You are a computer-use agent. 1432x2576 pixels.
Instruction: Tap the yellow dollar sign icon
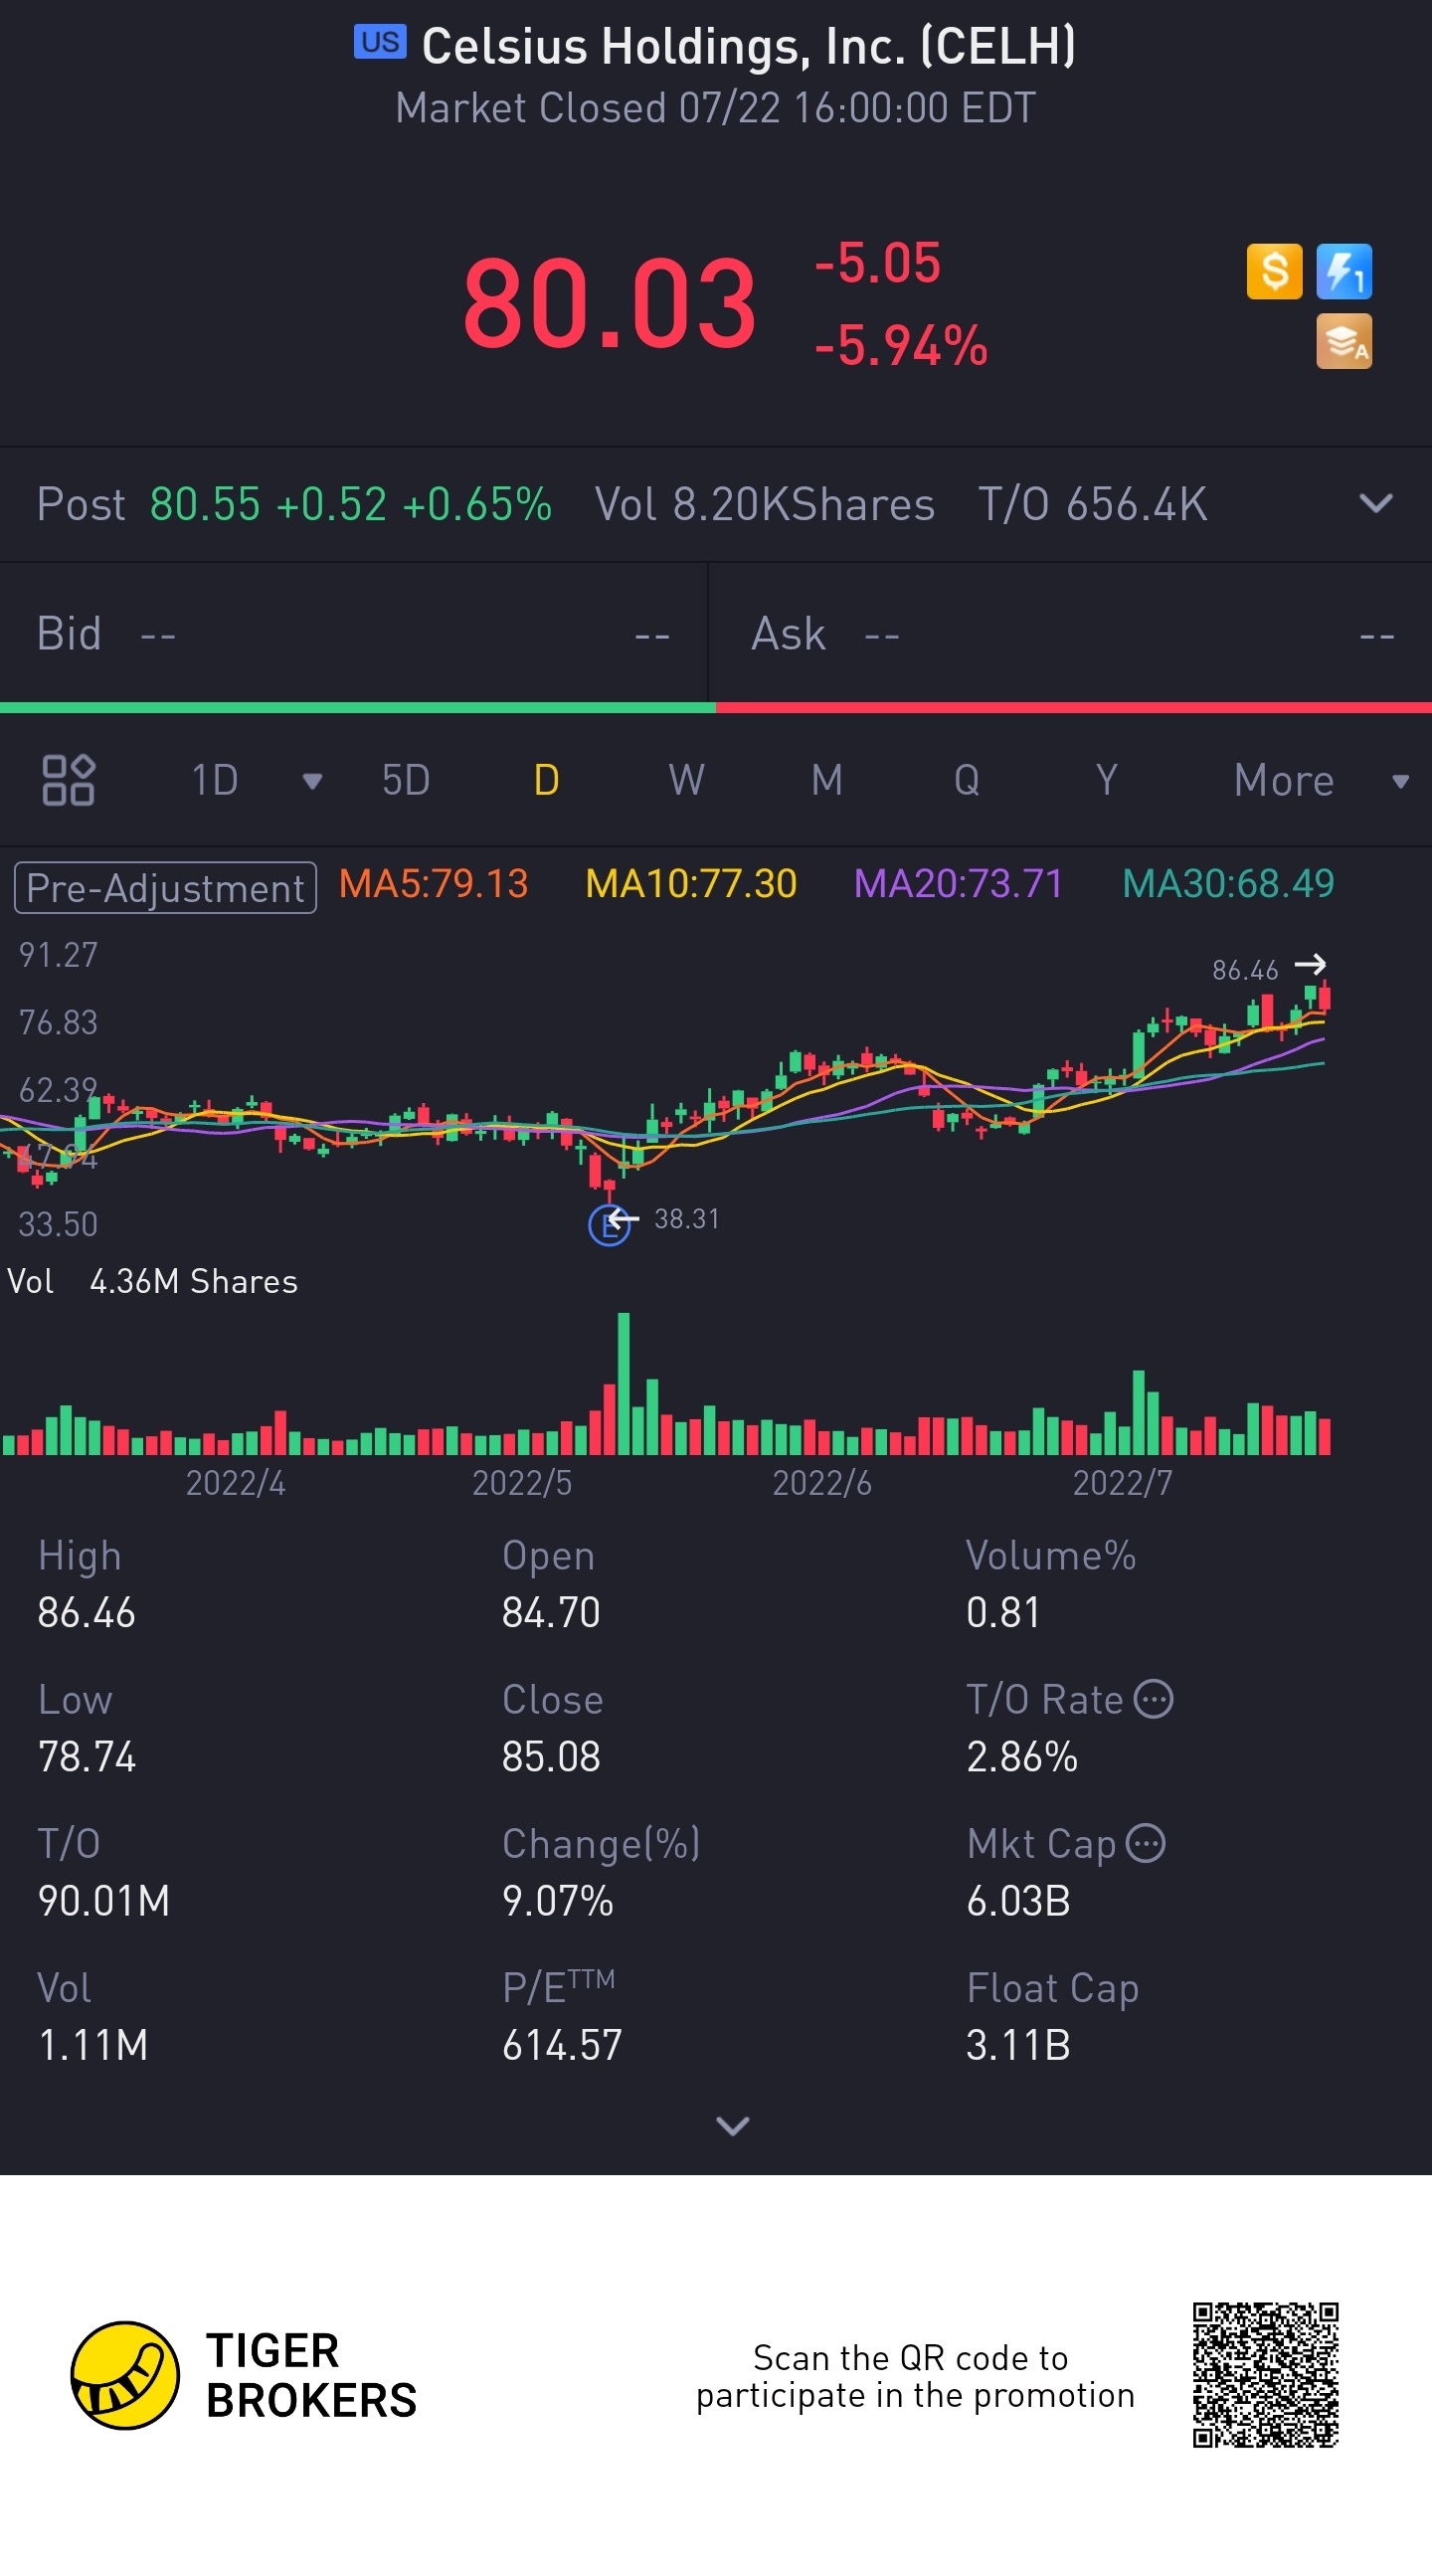click(x=1274, y=271)
